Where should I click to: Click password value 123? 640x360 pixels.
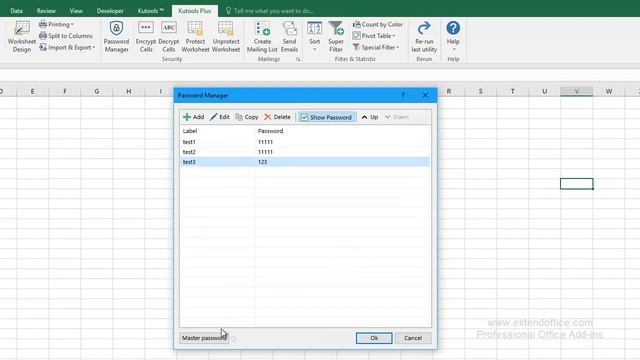click(262, 162)
